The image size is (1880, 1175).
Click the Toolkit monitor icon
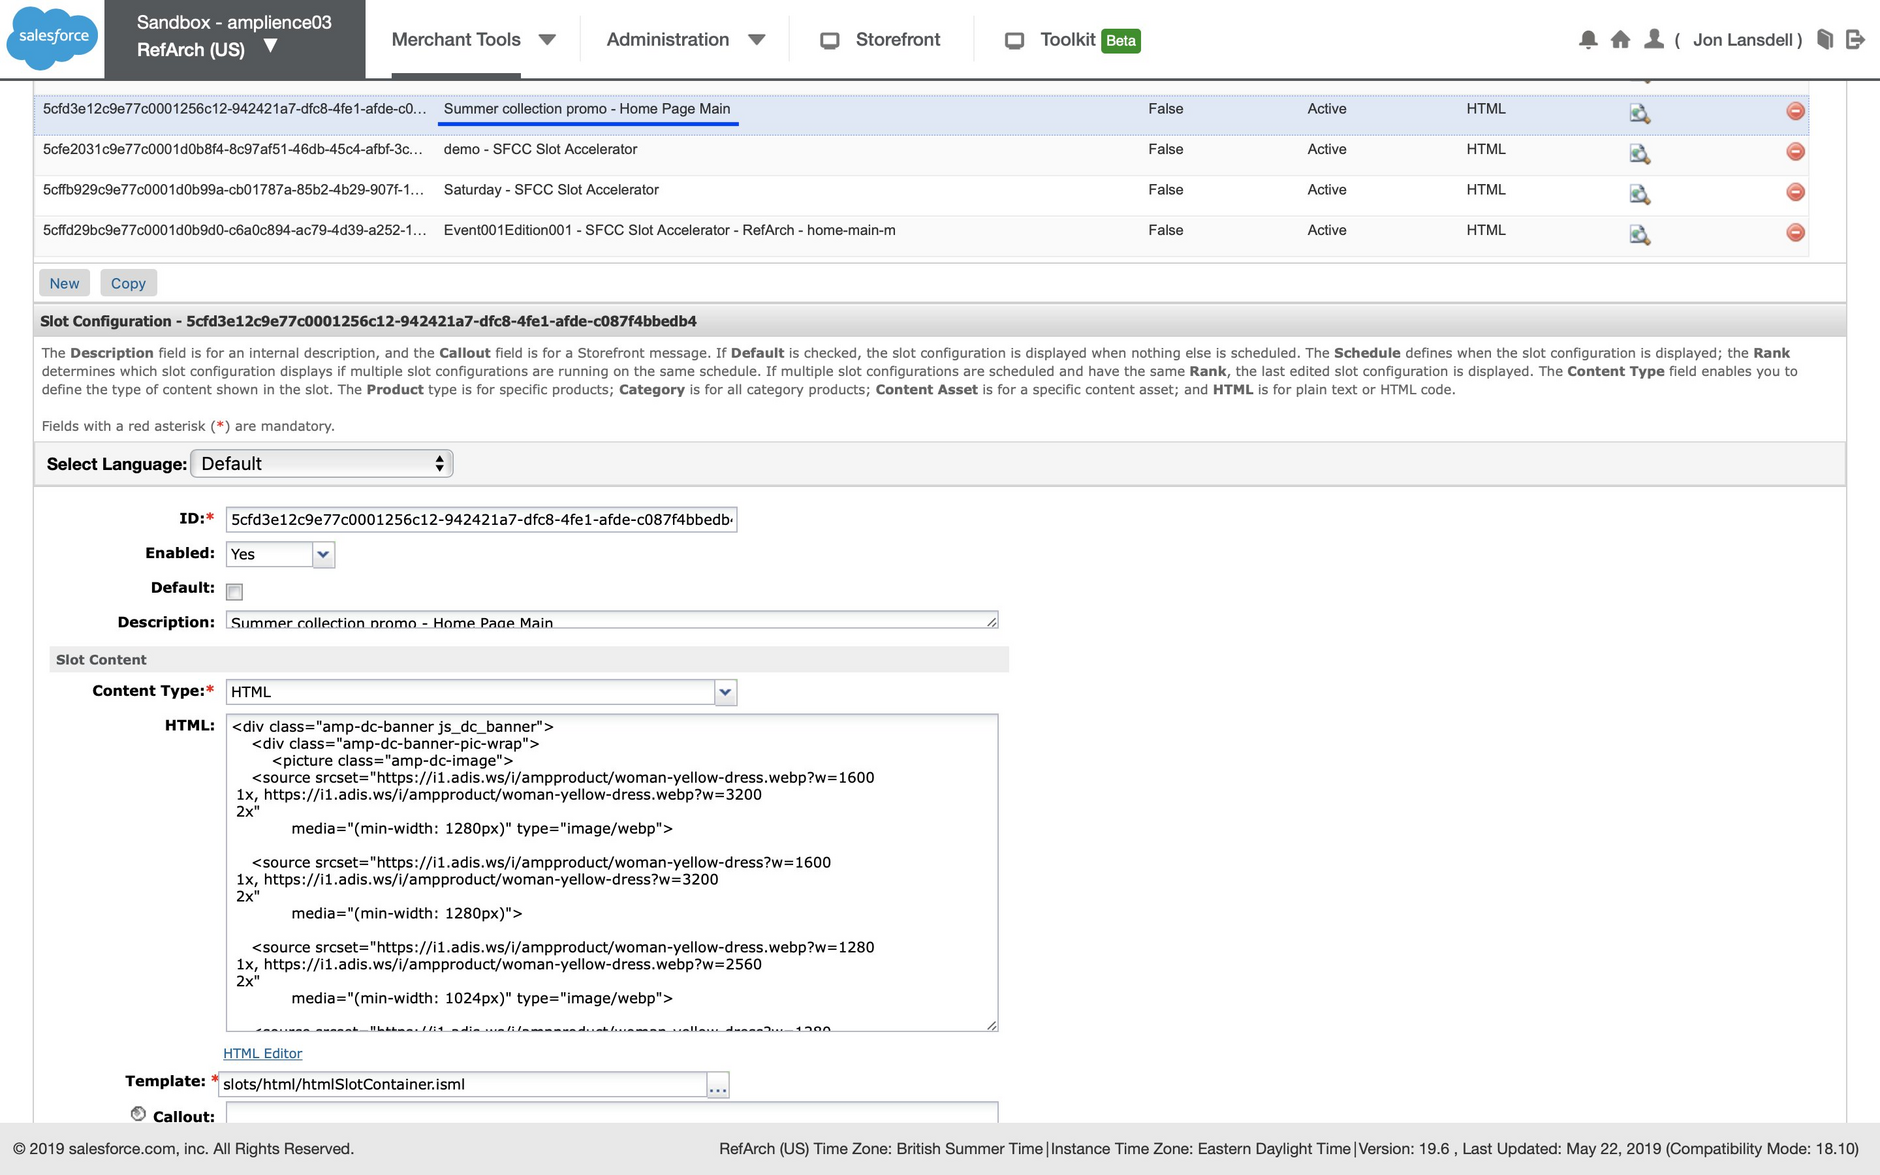pyautogui.click(x=1014, y=41)
